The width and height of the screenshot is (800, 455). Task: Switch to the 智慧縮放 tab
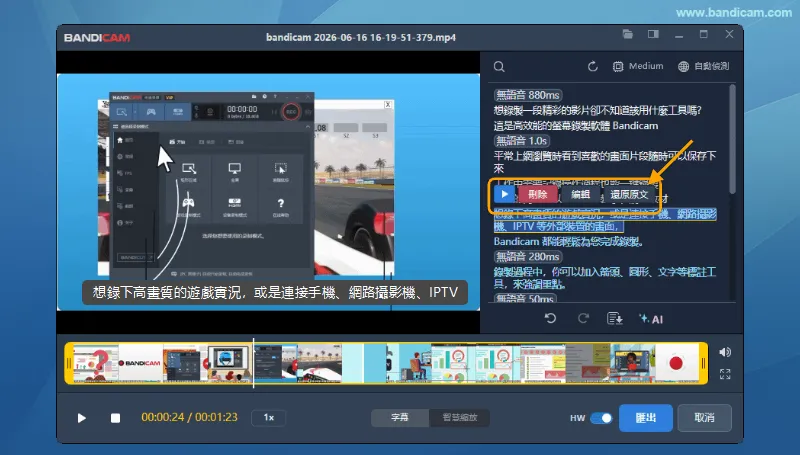click(460, 417)
